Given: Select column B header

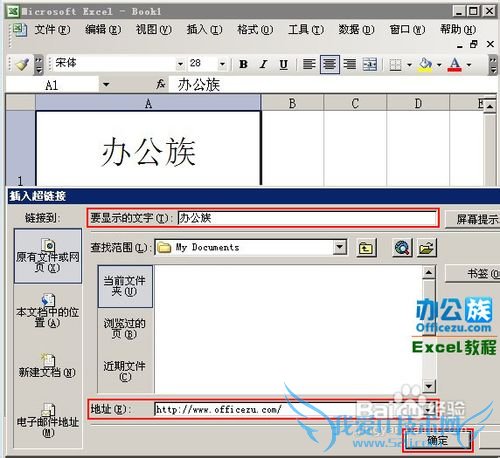Looking at the screenshot, I should click(x=292, y=103).
